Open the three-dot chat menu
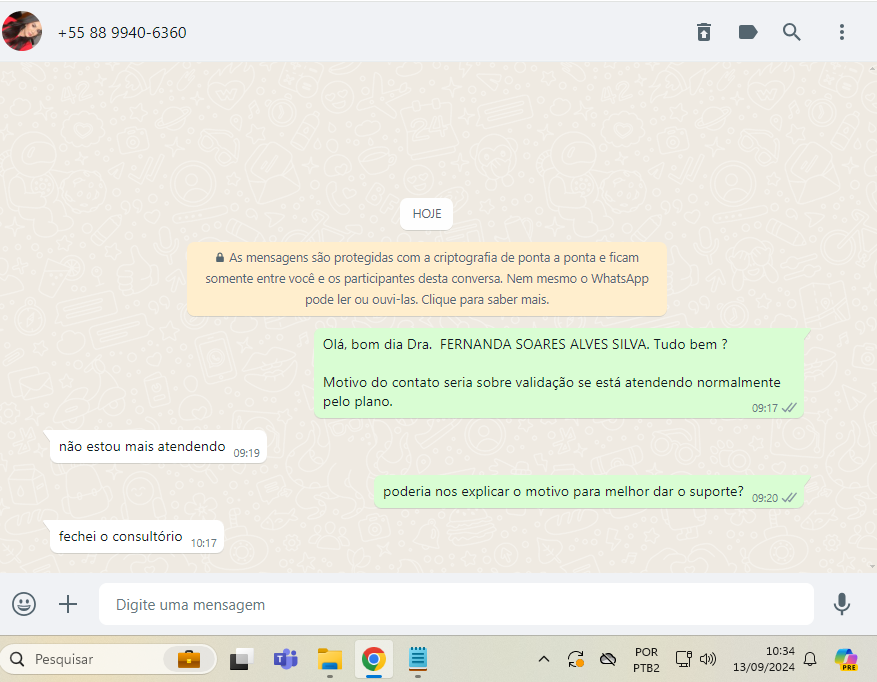Screen dimensions: 877x682 coord(842,32)
